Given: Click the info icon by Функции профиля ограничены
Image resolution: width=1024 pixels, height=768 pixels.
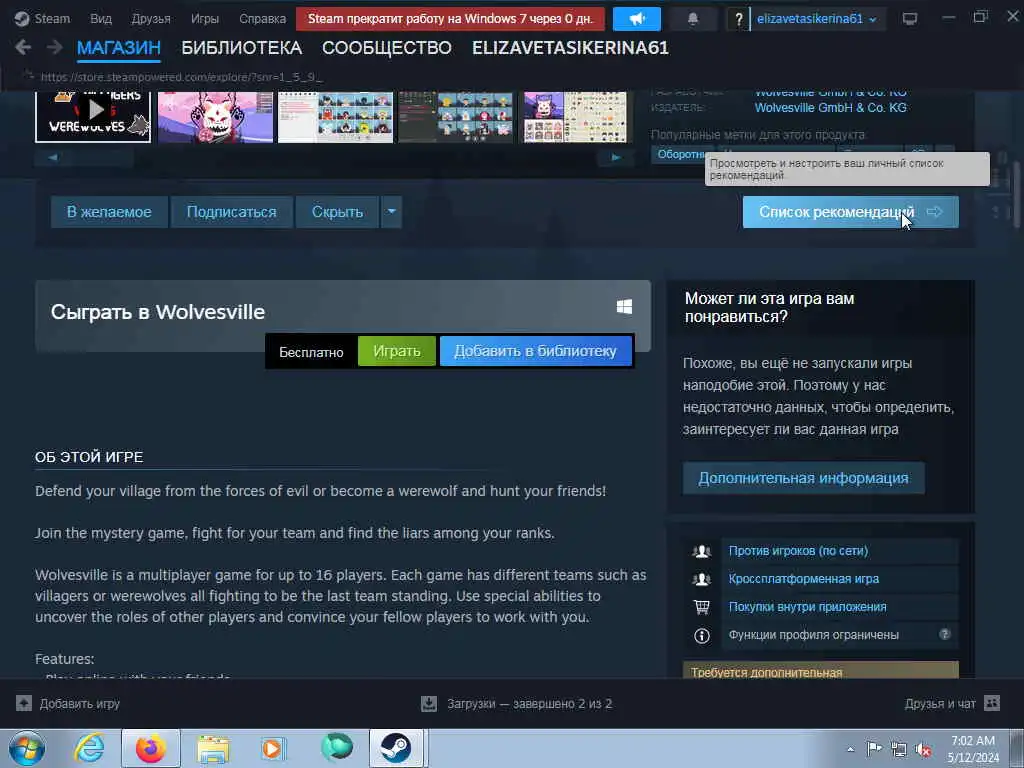Looking at the screenshot, I should click(701, 635).
